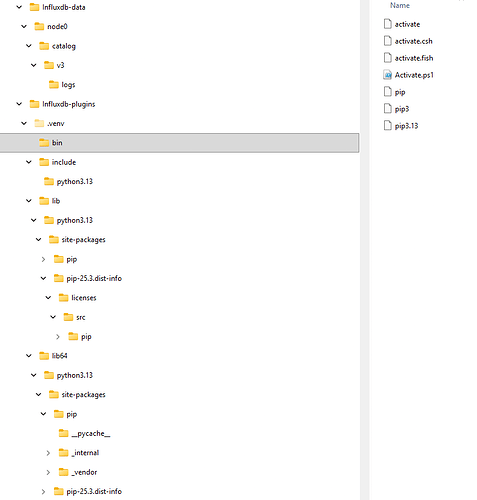Select the '_vendor' folder label
Image resolution: width=477 pixels, height=500 pixels.
[x=84, y=472]
